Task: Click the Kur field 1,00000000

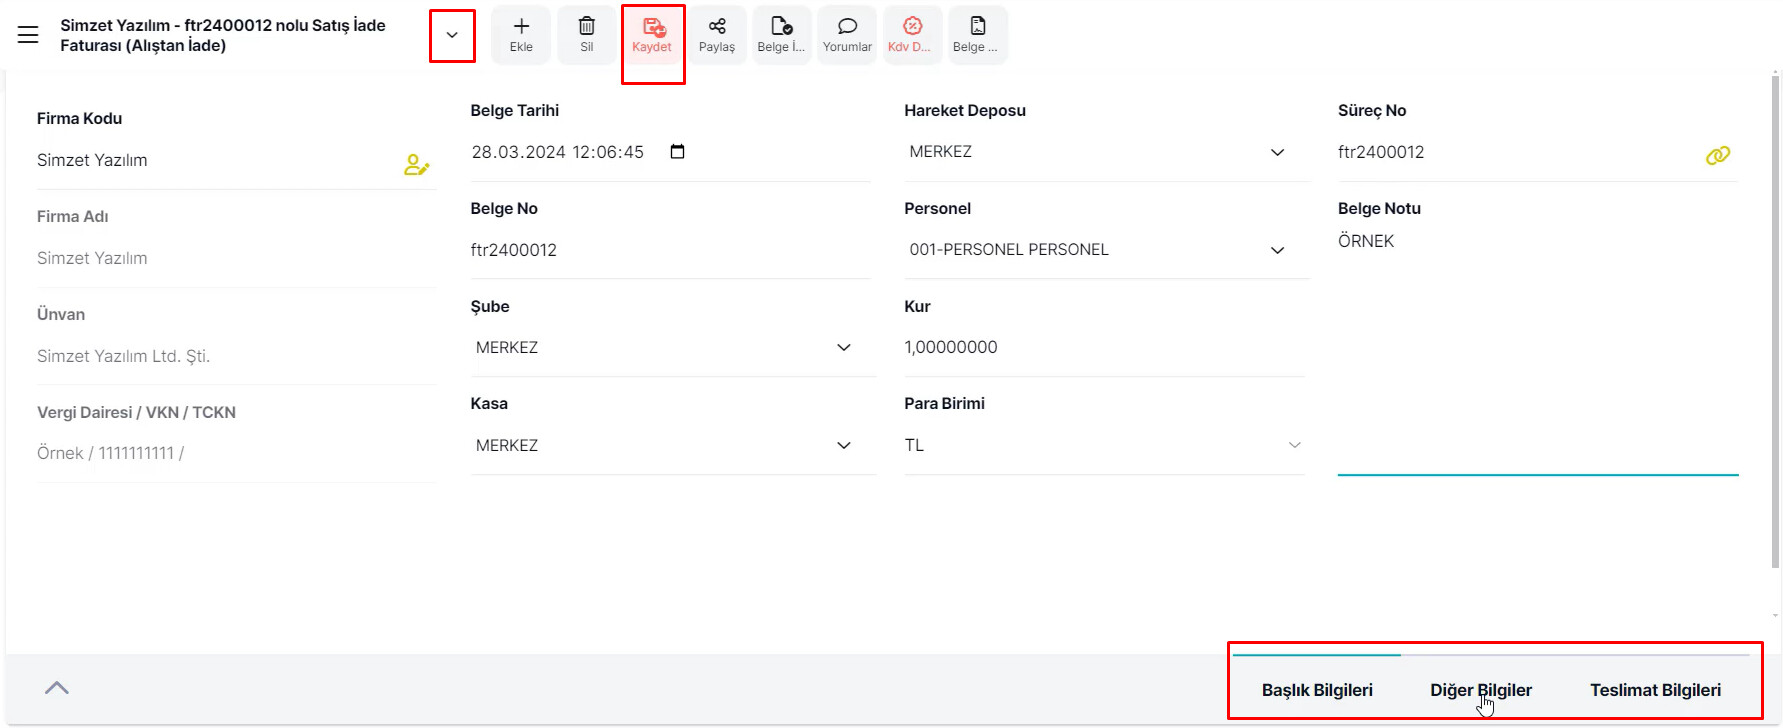Action: tap(1105, 348)
